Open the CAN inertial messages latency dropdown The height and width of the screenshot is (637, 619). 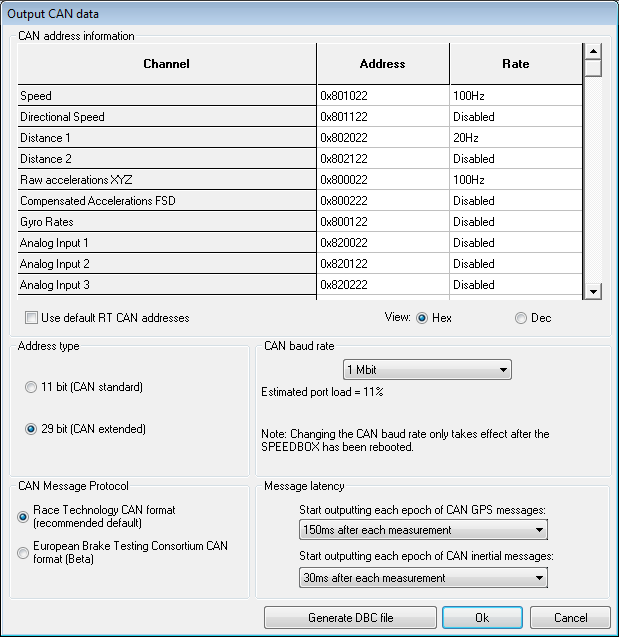point(423,578)
